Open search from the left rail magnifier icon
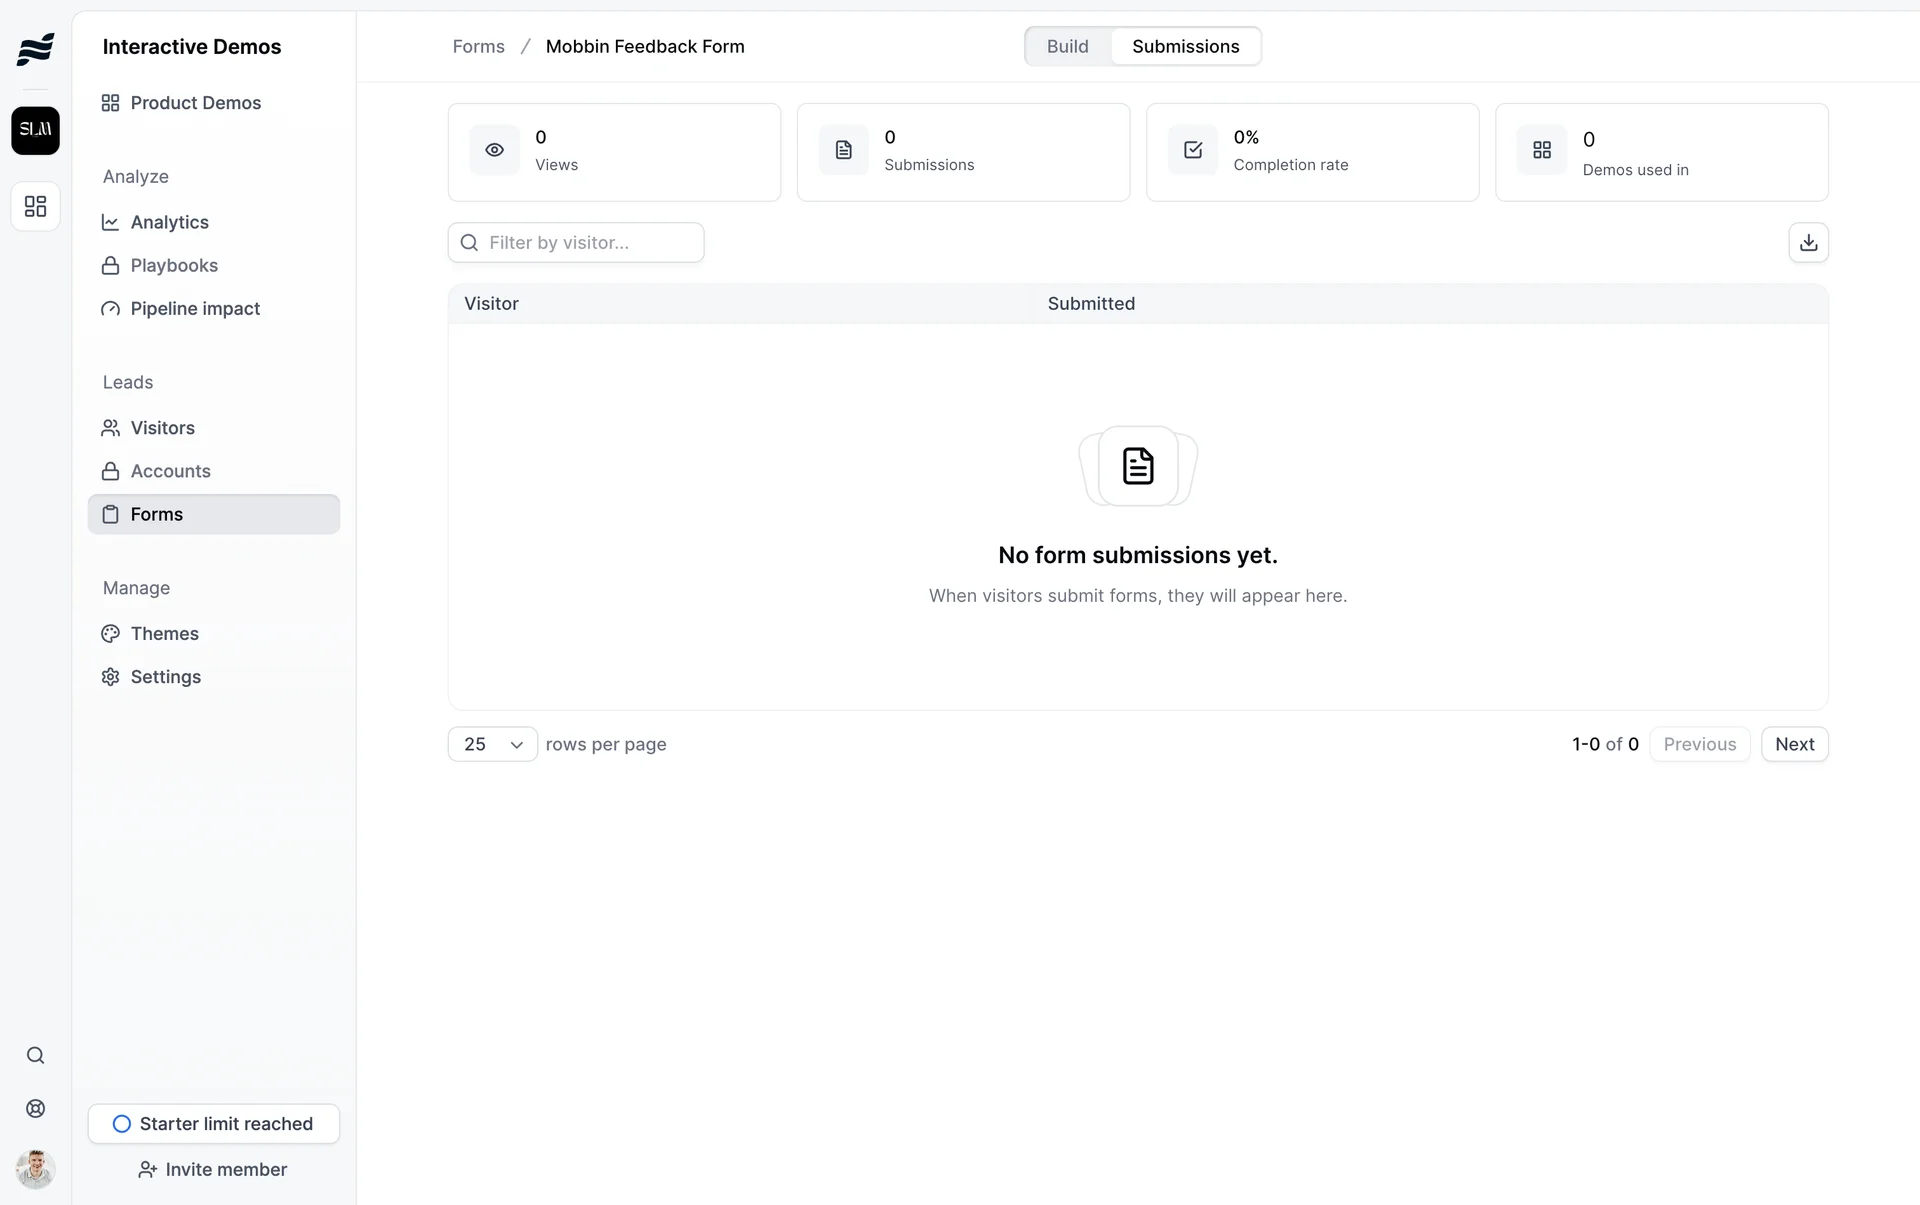 tap(35, 1056)
